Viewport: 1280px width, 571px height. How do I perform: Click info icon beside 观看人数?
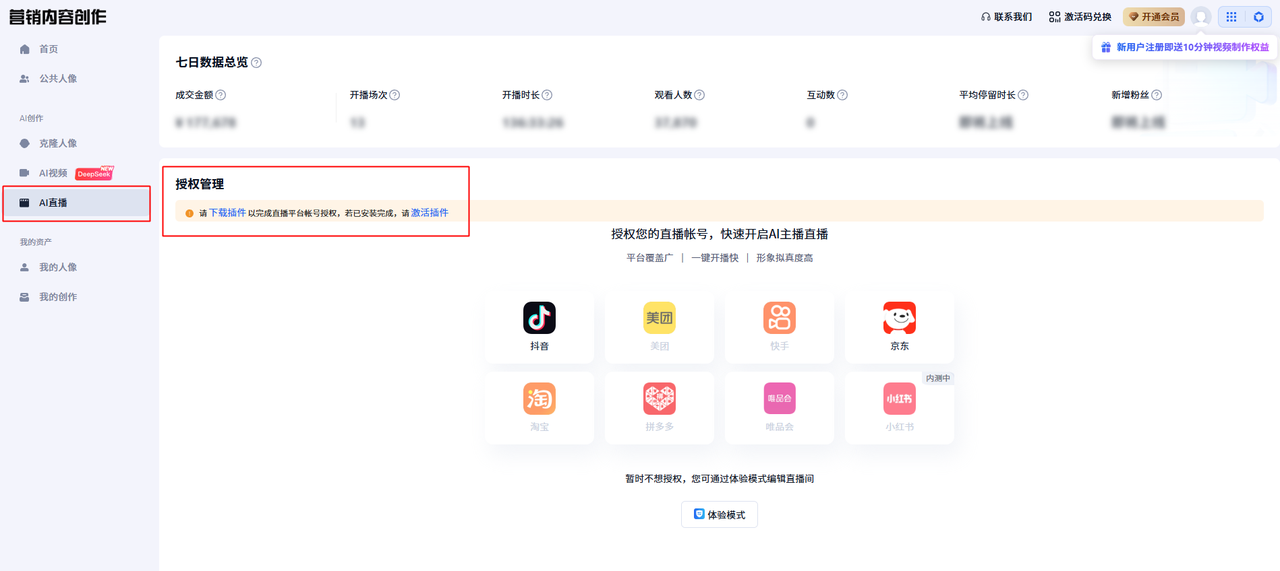700,95
